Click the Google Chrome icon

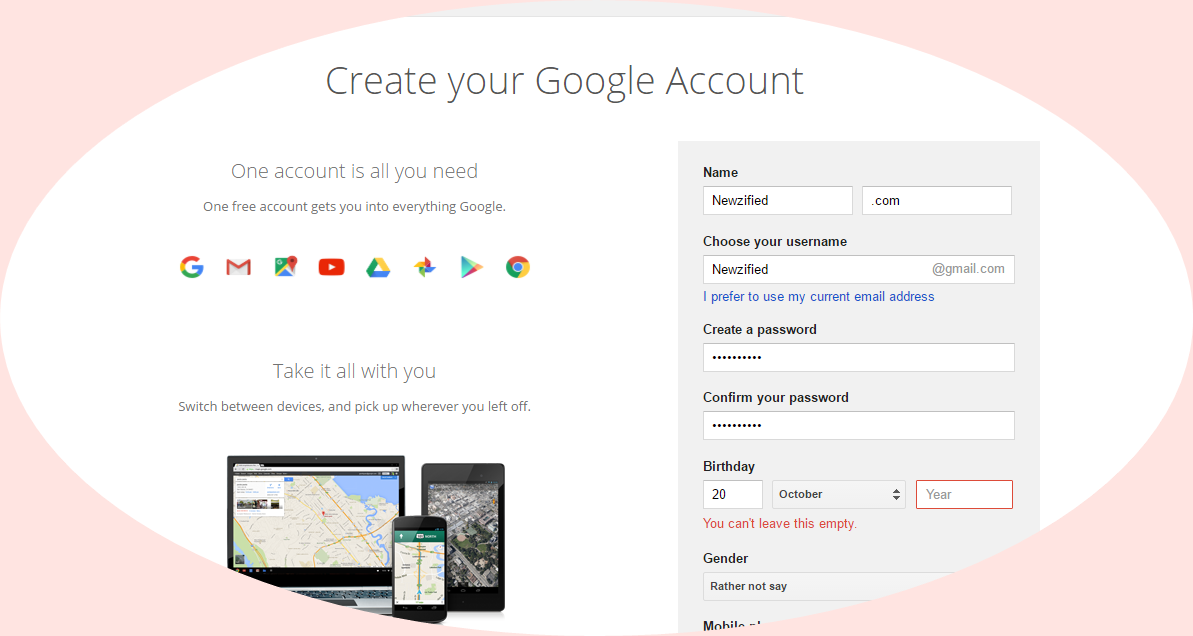[x=517, y=266]
